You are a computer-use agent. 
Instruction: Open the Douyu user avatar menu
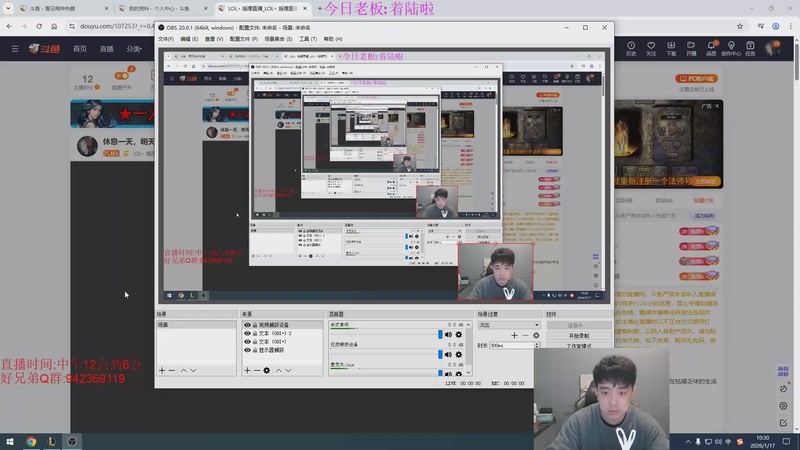772,48
